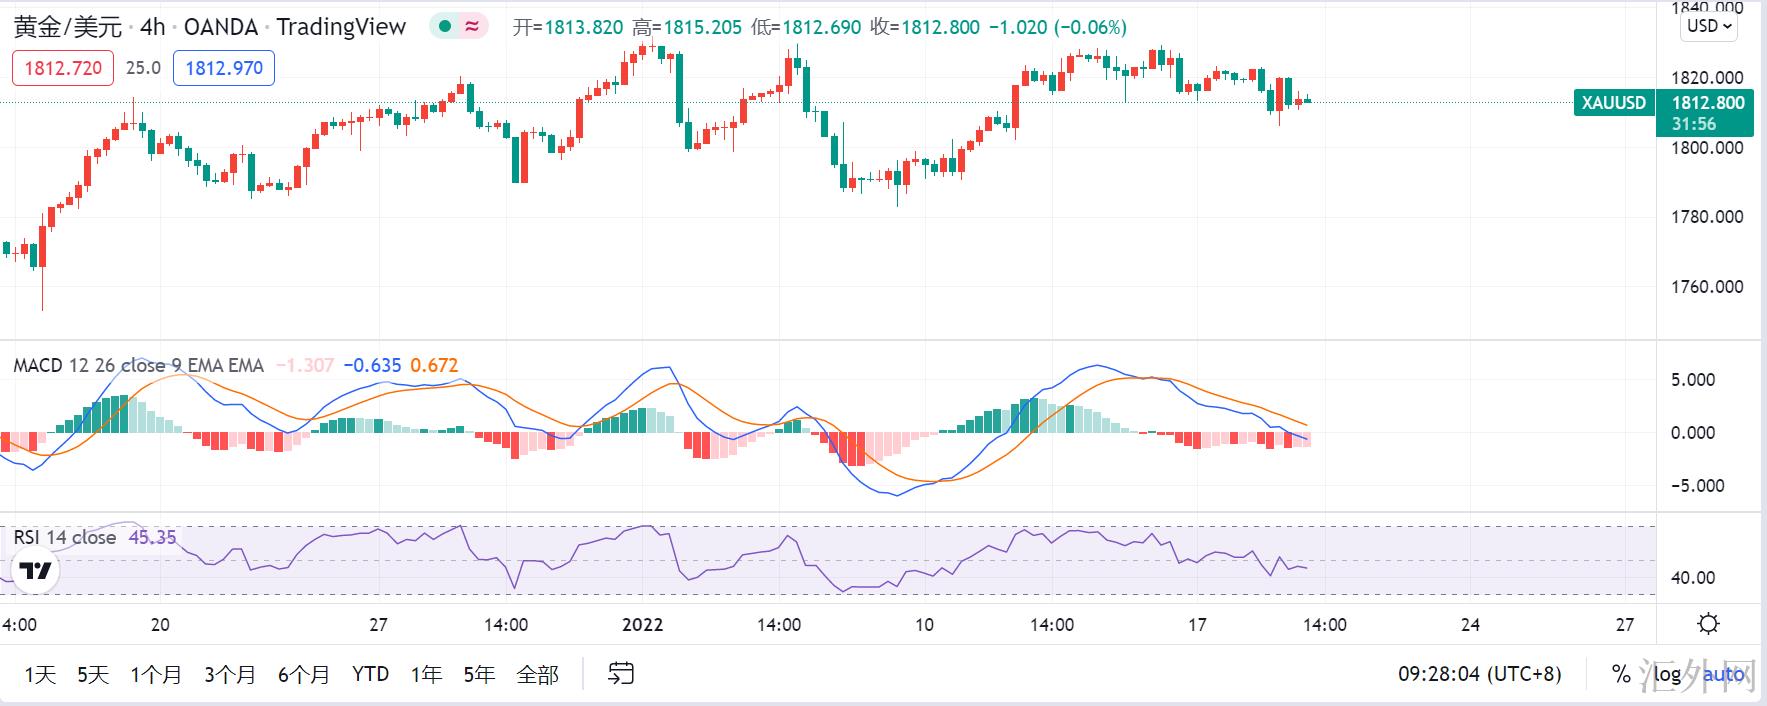Open the USD currency dropdown
The width and height of the screenshot is (1767, 706).
(1709, 26)
